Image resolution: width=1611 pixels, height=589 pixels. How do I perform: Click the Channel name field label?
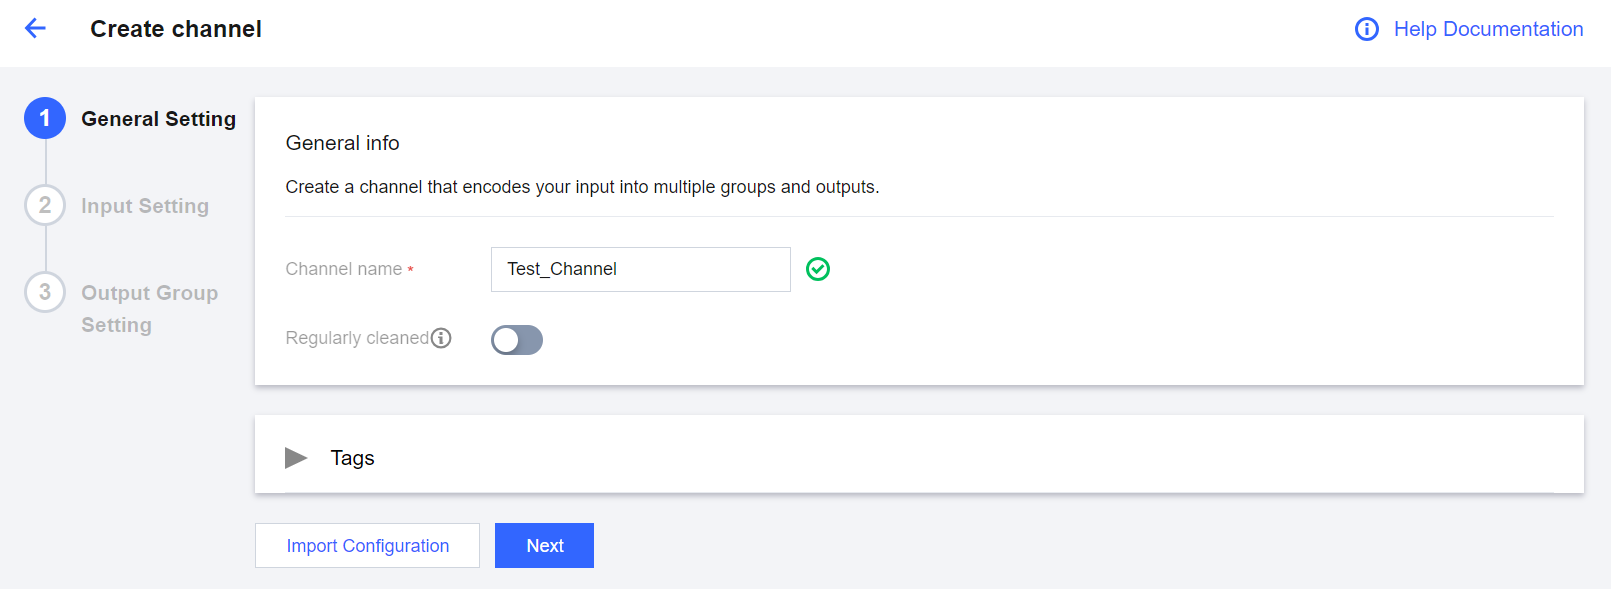click(344, 269)
